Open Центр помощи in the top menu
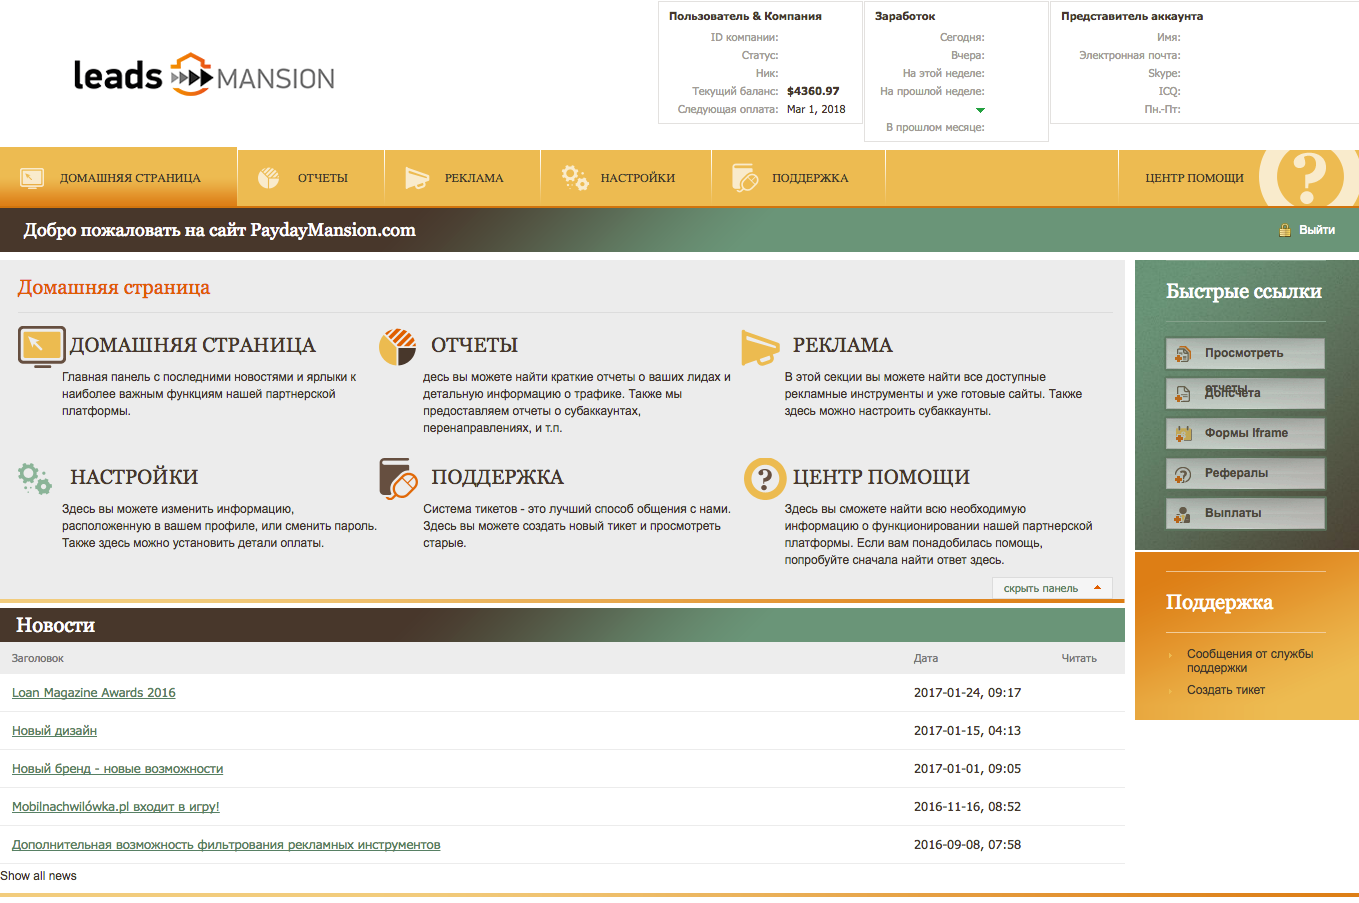This screenshot has width=1359, height=903. pyautogui.click(x=1194, y=178)
